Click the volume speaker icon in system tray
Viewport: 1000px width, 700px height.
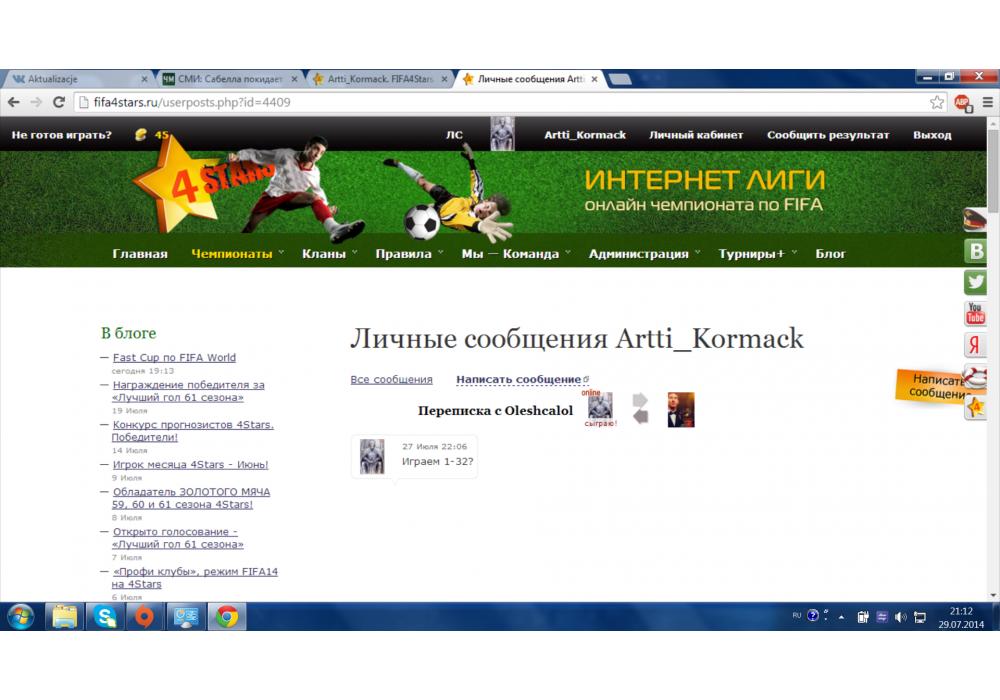click(x=901, y=617)
